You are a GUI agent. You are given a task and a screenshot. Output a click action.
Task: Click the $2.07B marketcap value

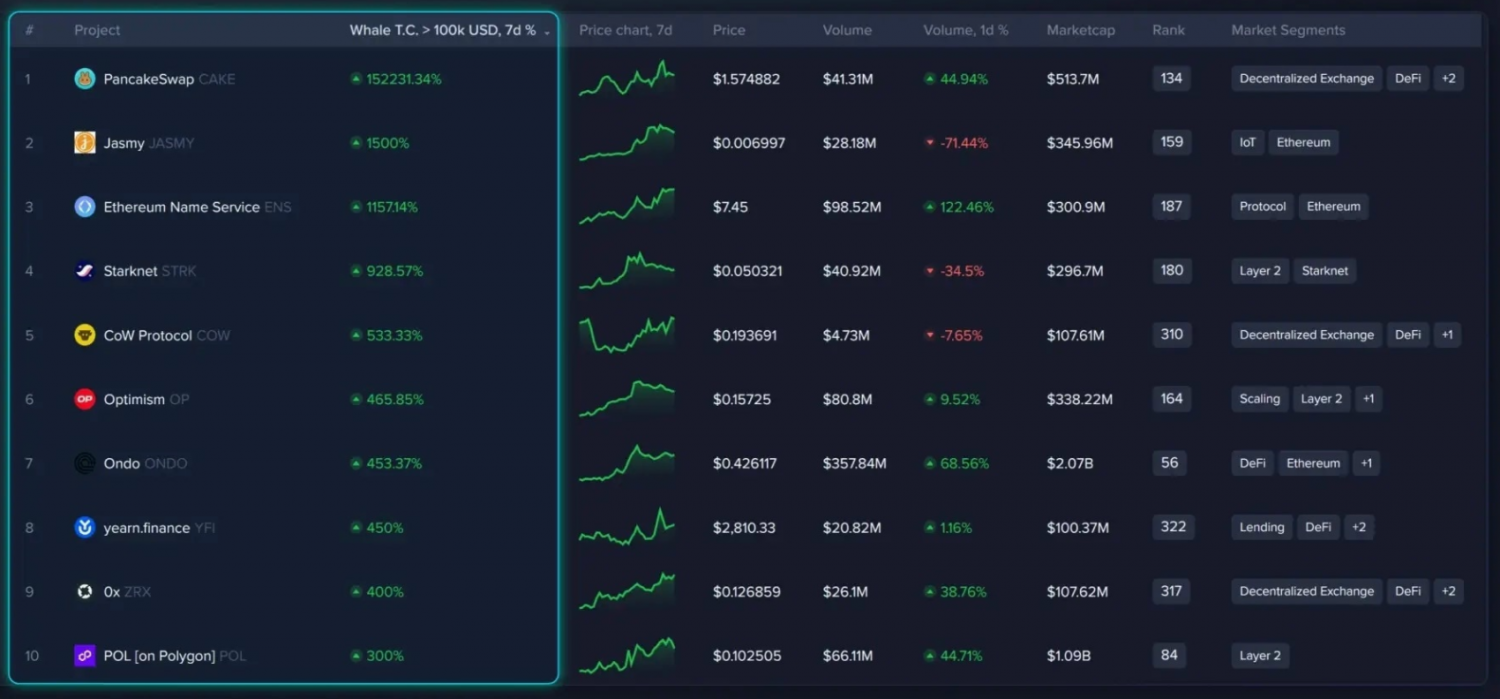click(x=1070, y=463)
